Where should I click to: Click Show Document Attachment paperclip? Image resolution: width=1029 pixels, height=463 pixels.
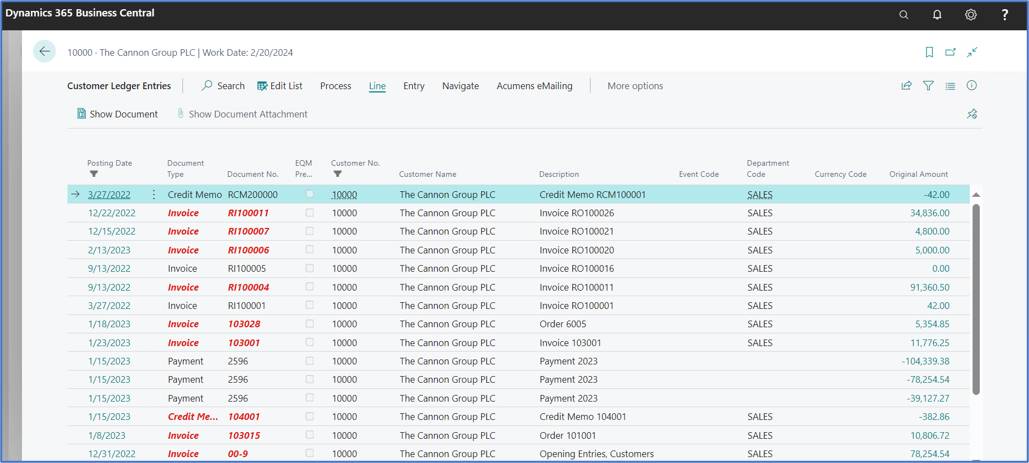180,113
